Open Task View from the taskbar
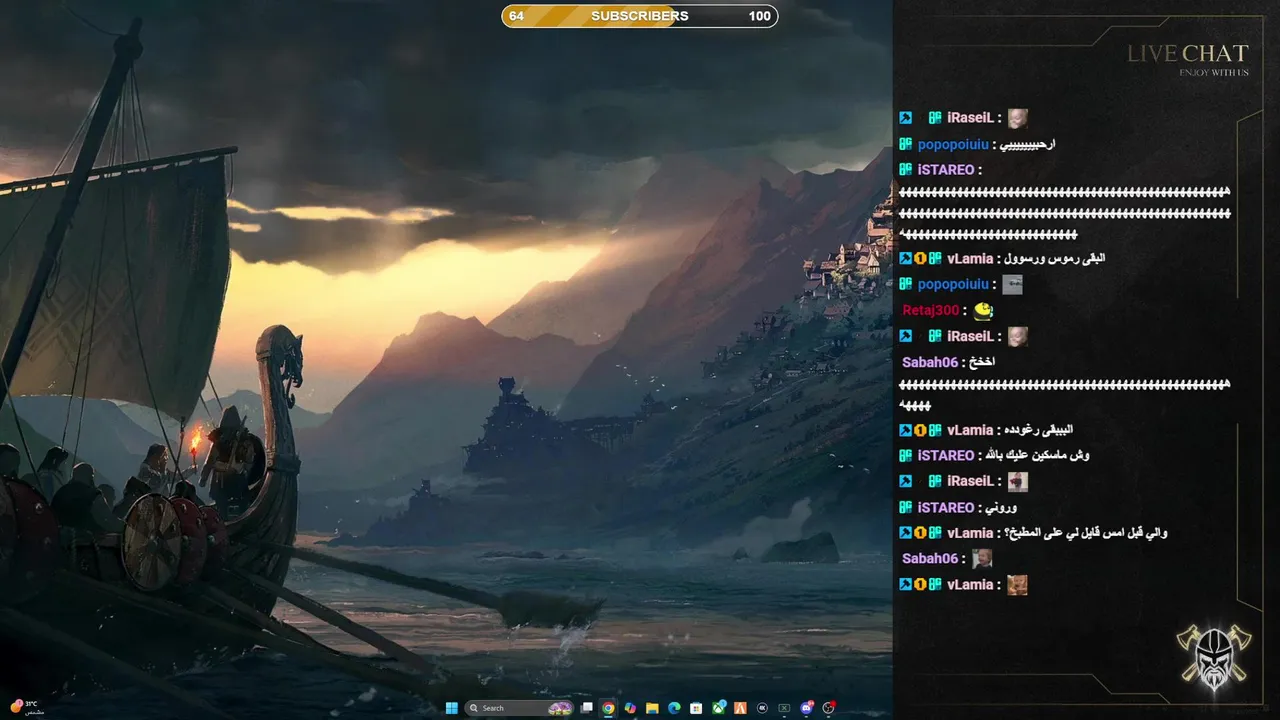 (x=587, y=708)
